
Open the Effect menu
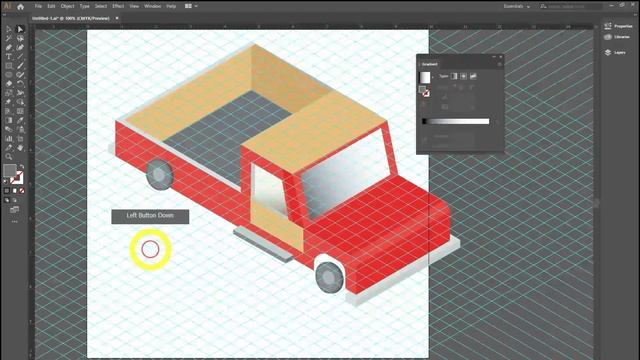click(118, 7)
